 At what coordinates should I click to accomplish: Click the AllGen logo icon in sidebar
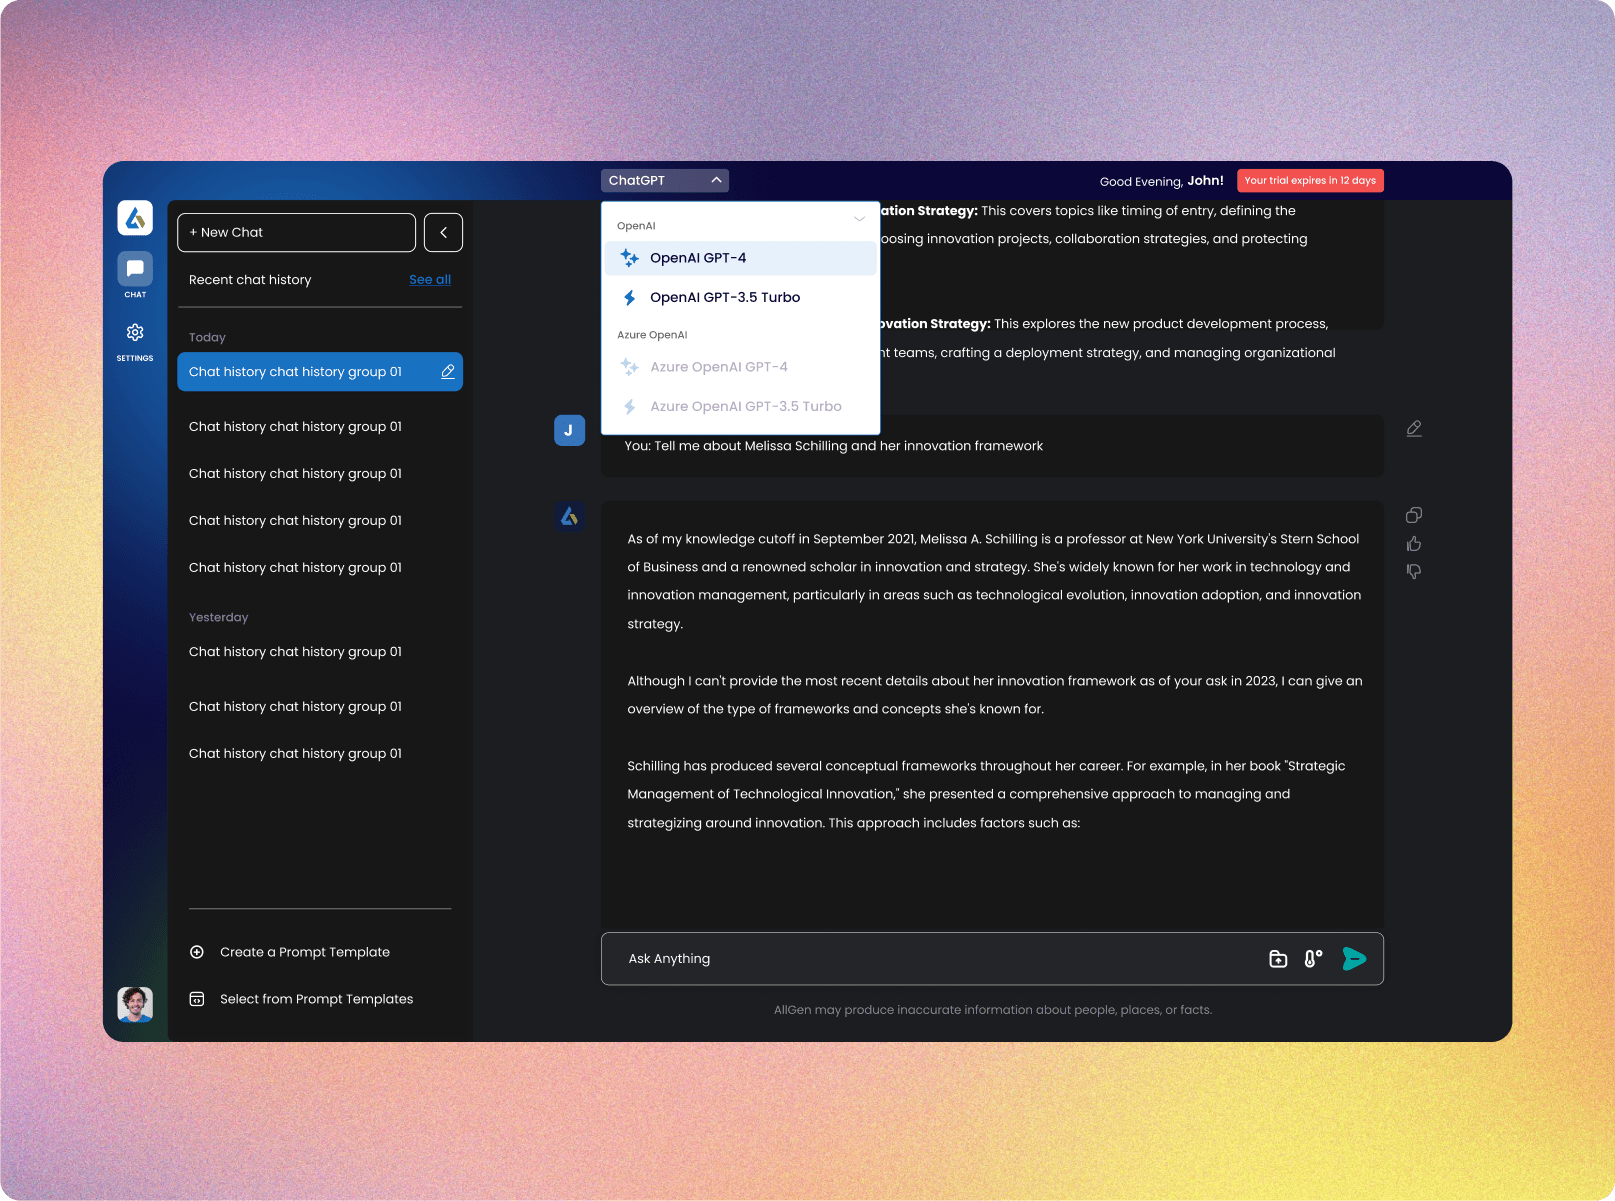point(135,217)
